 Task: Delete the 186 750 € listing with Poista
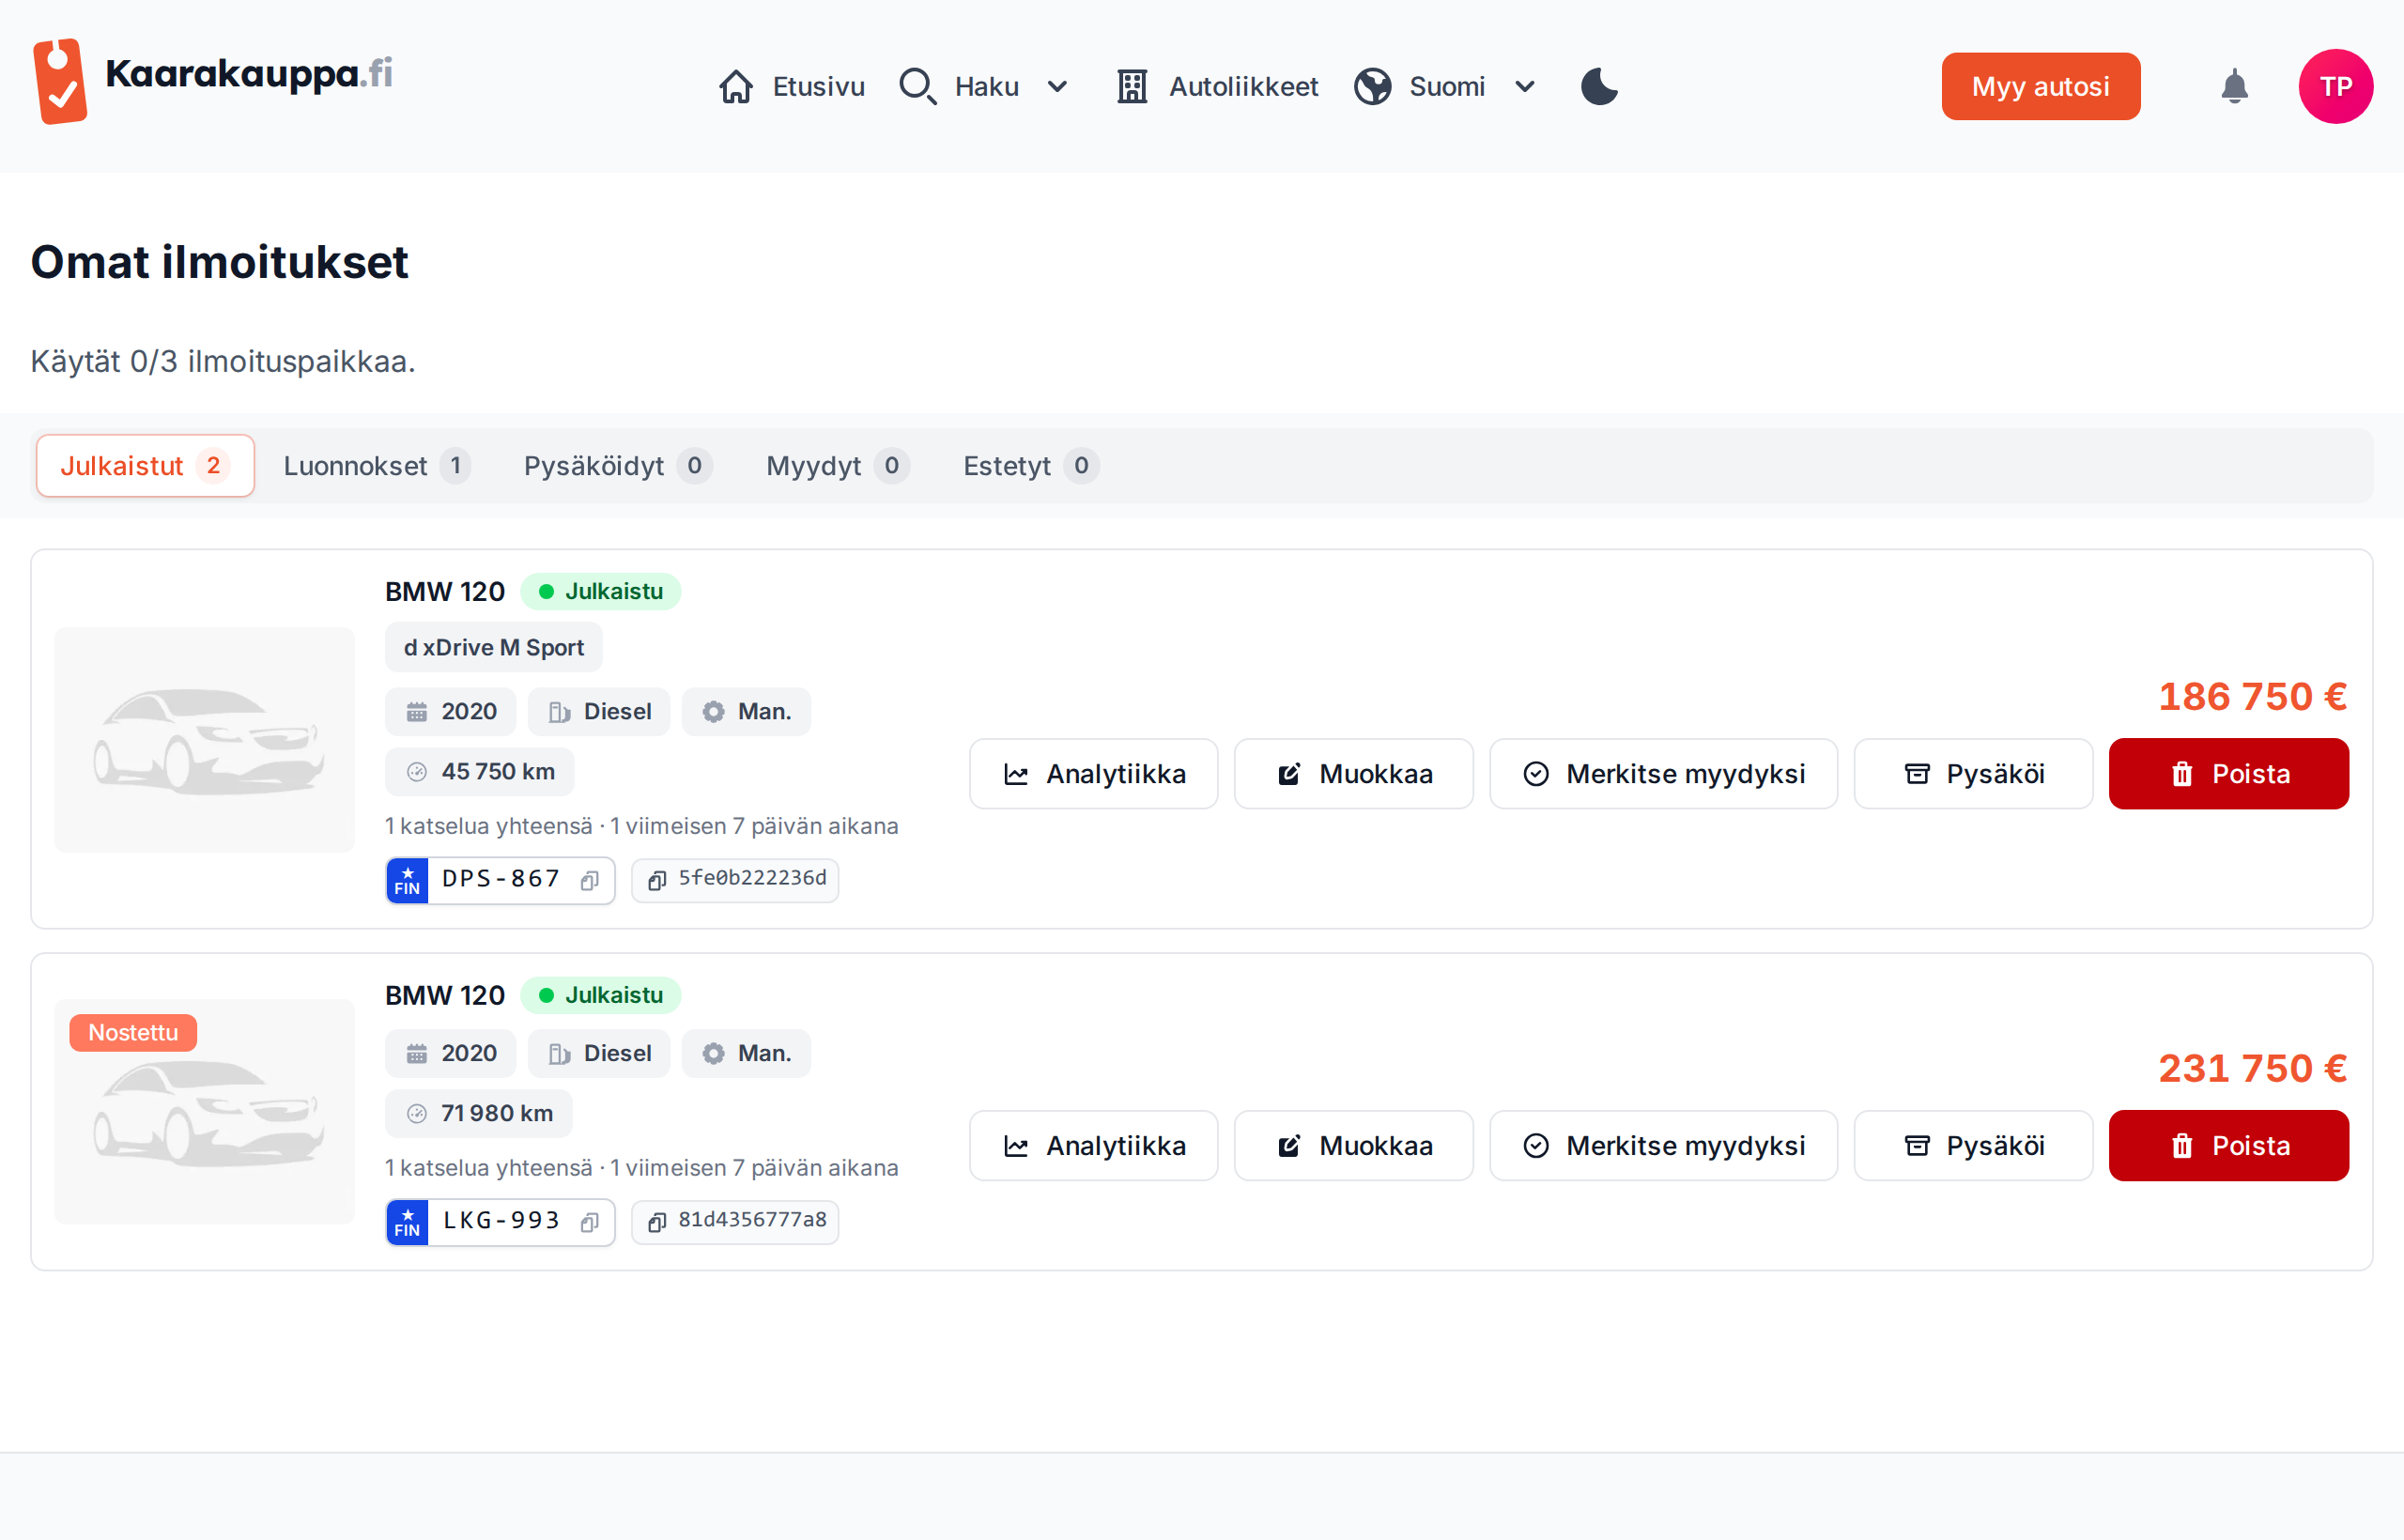point(2229,774)
